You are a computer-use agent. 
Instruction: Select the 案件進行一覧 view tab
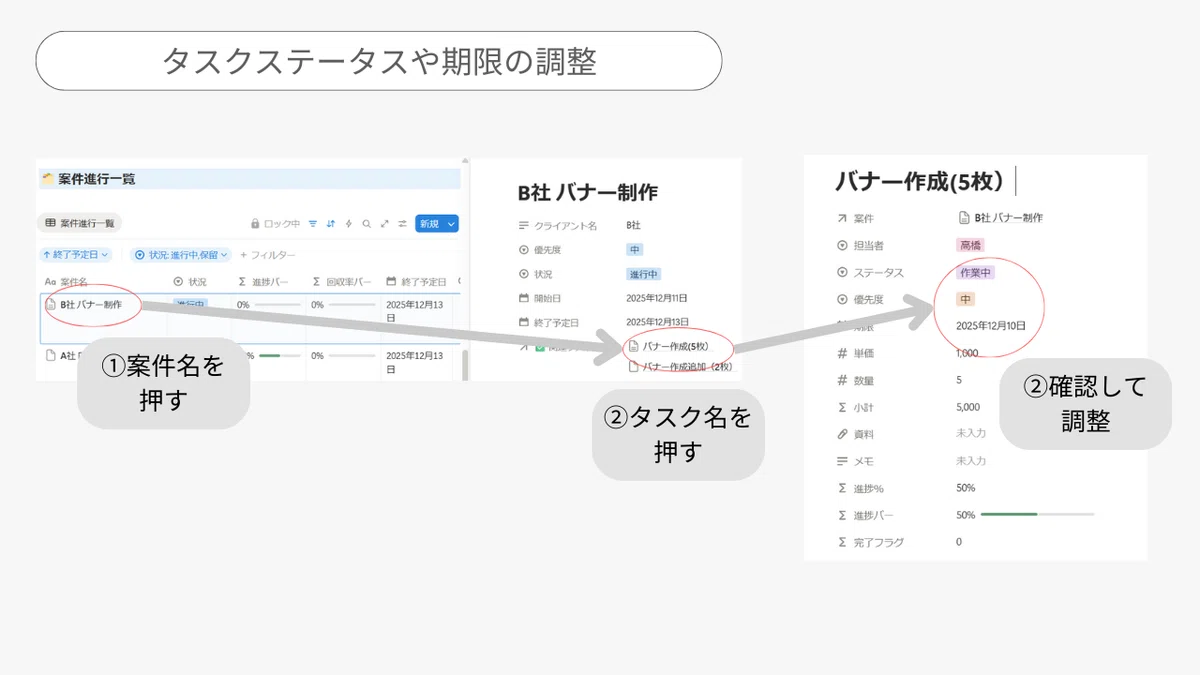[x=80, y=224]
